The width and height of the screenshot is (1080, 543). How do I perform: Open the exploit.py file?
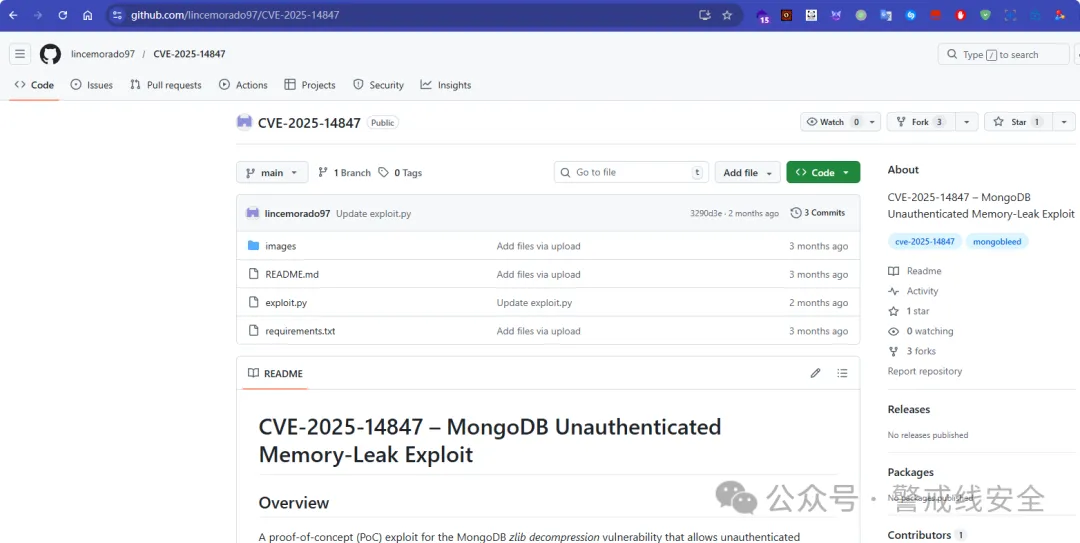click(x=286, y=303)
